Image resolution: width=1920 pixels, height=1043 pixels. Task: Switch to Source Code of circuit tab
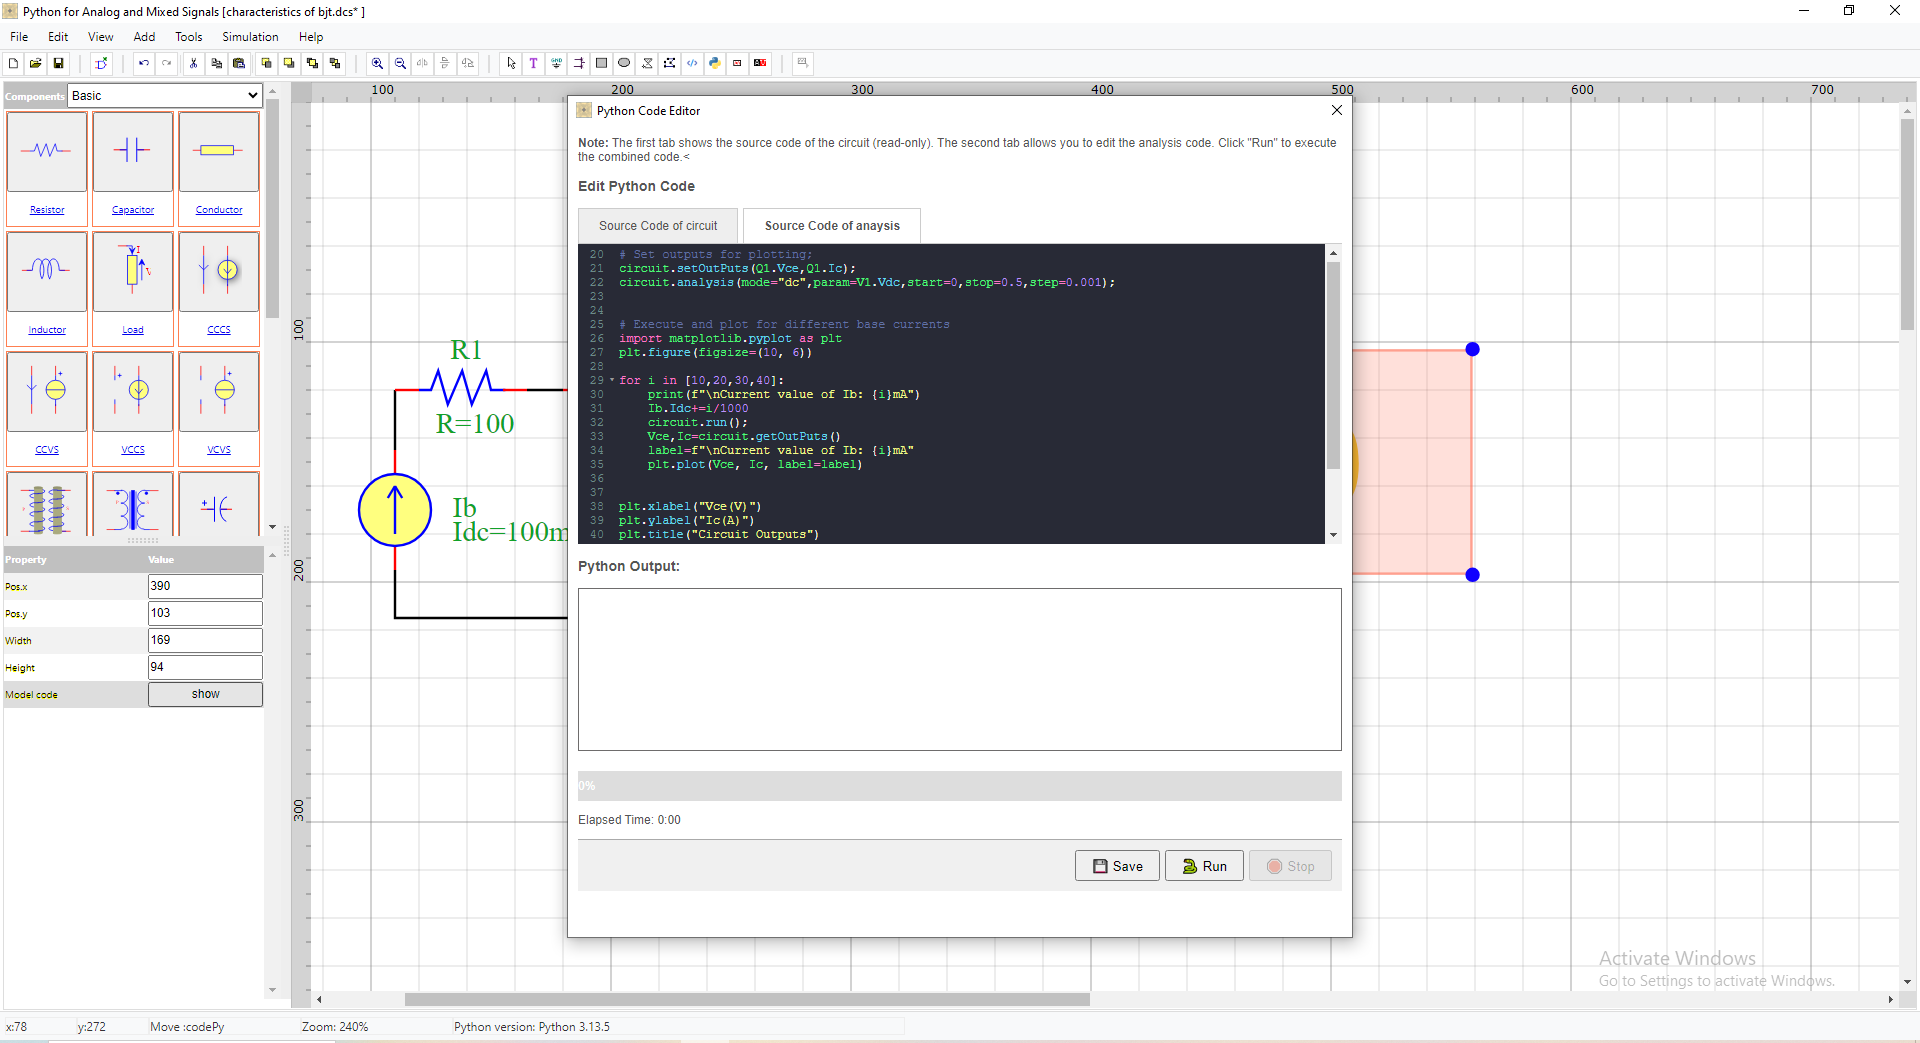pos(658,226)
